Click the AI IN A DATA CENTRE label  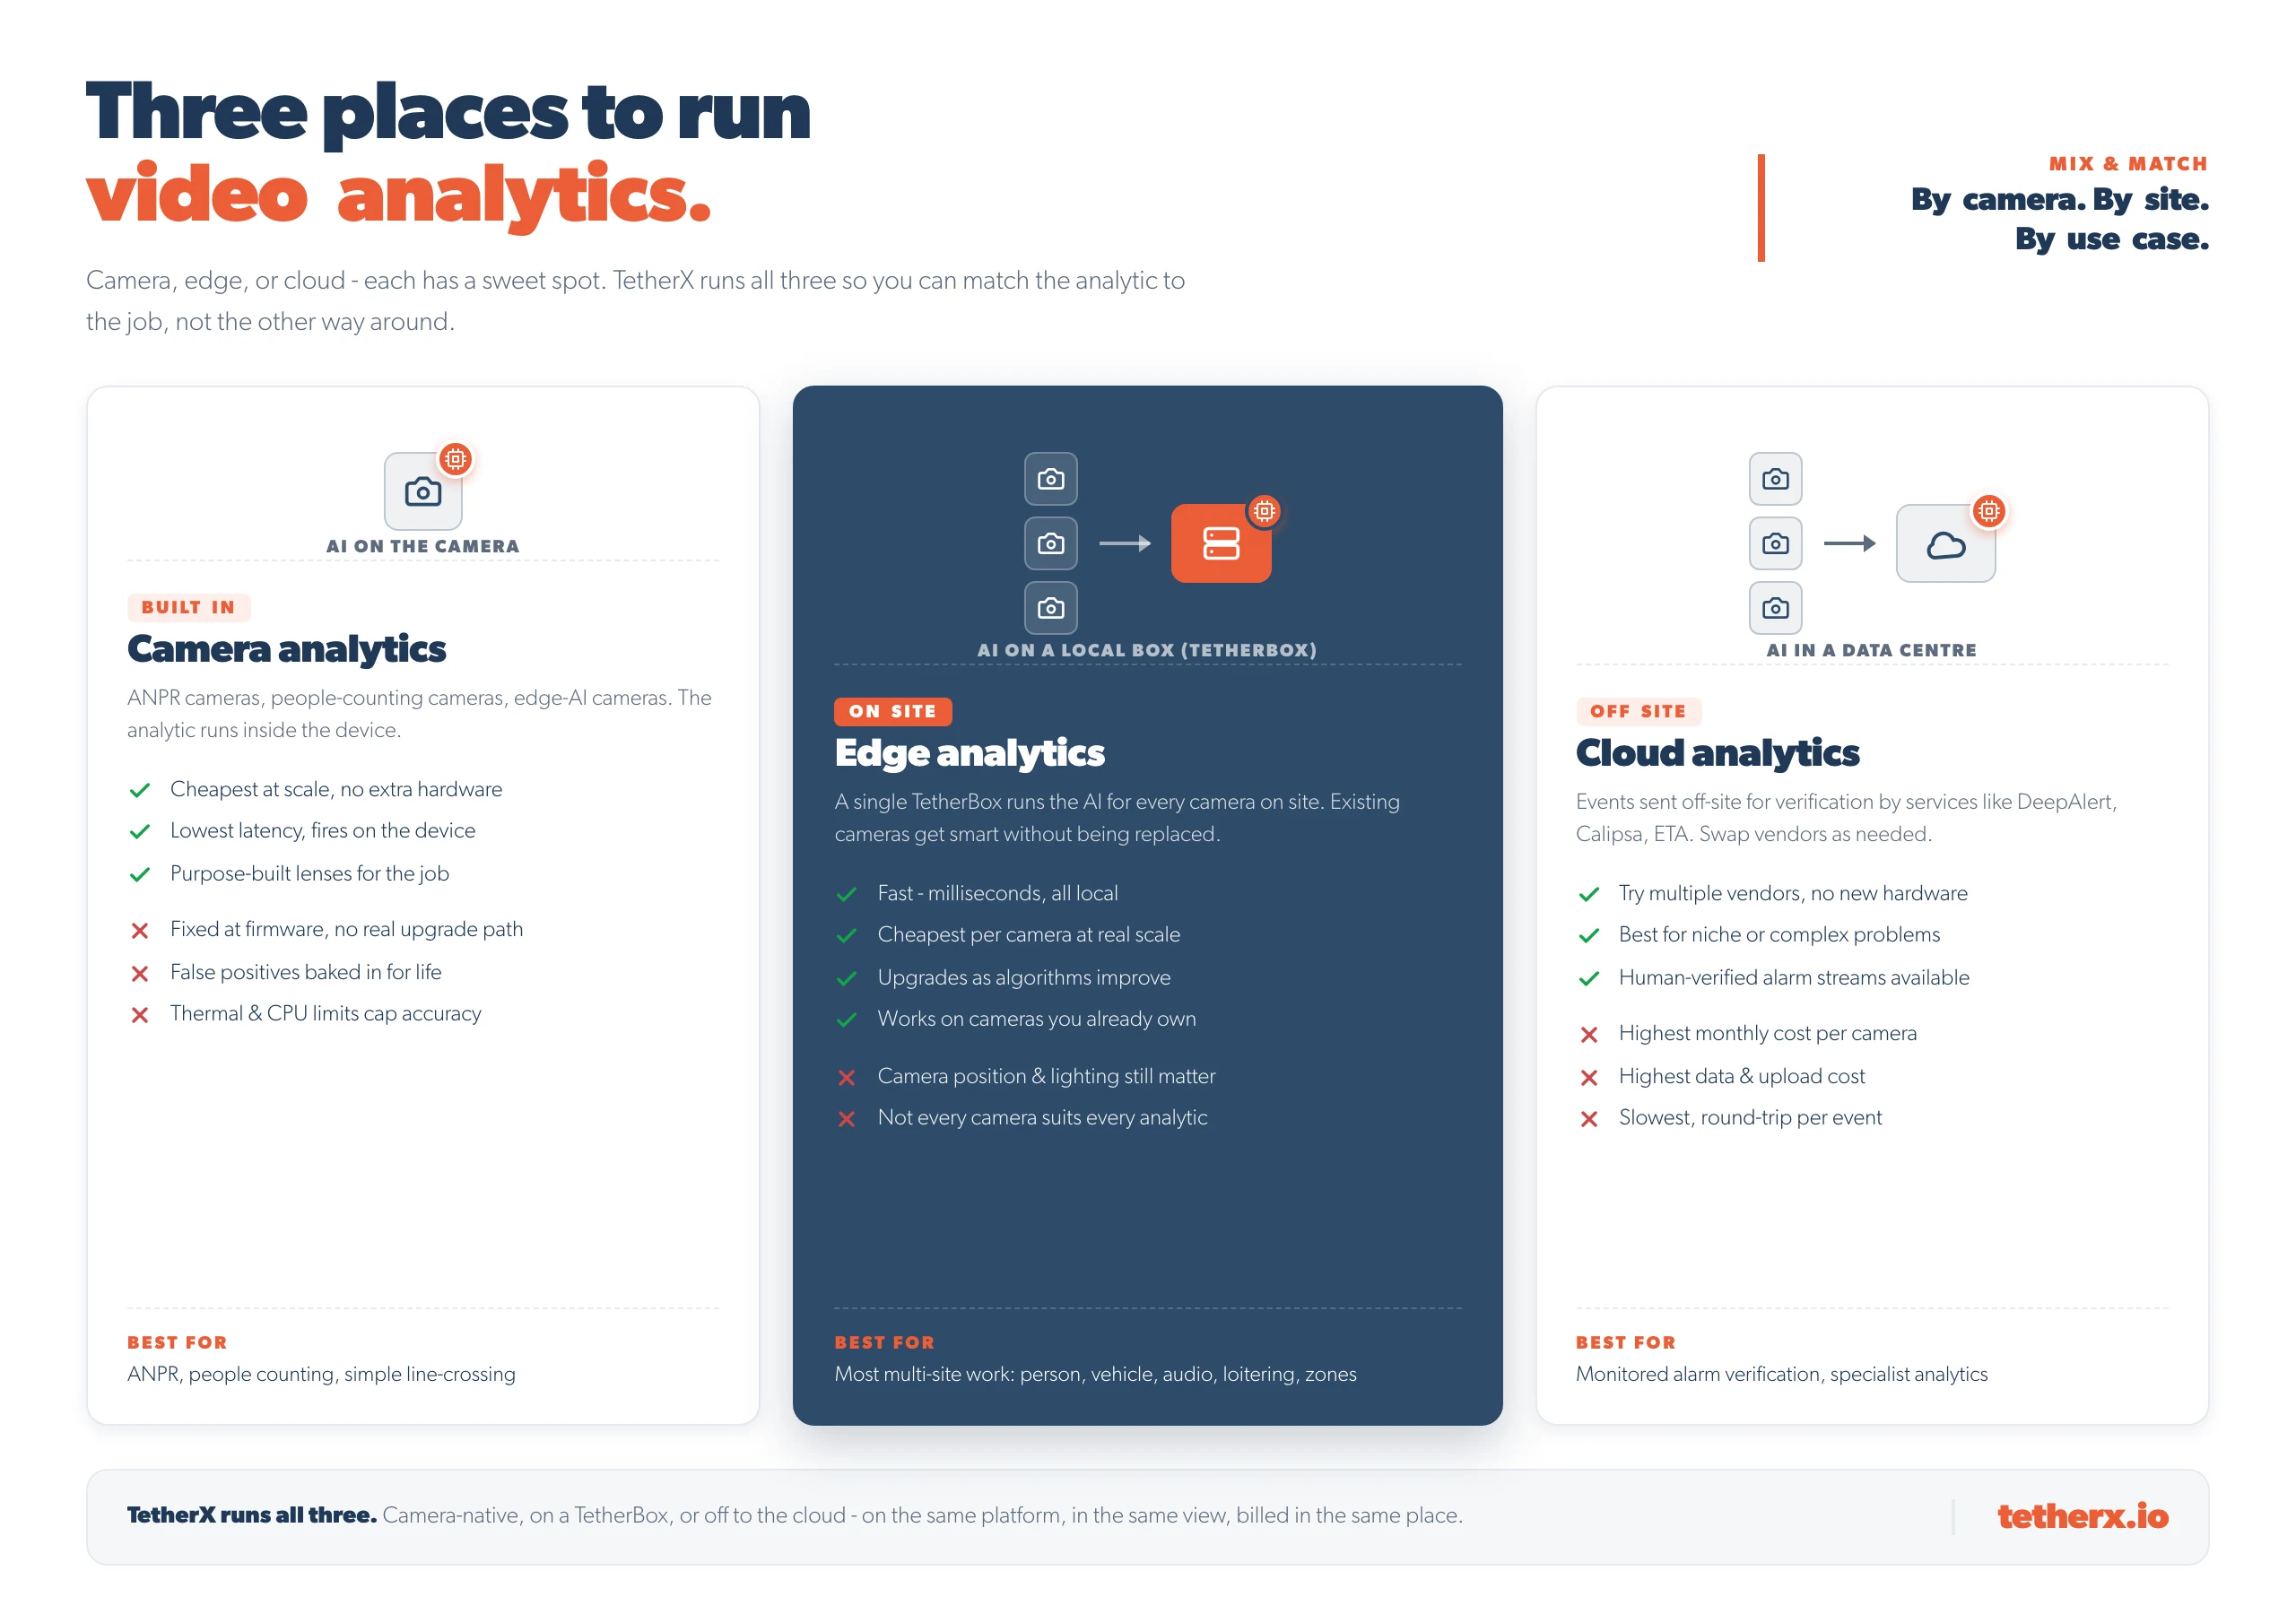coord(1872,650)
